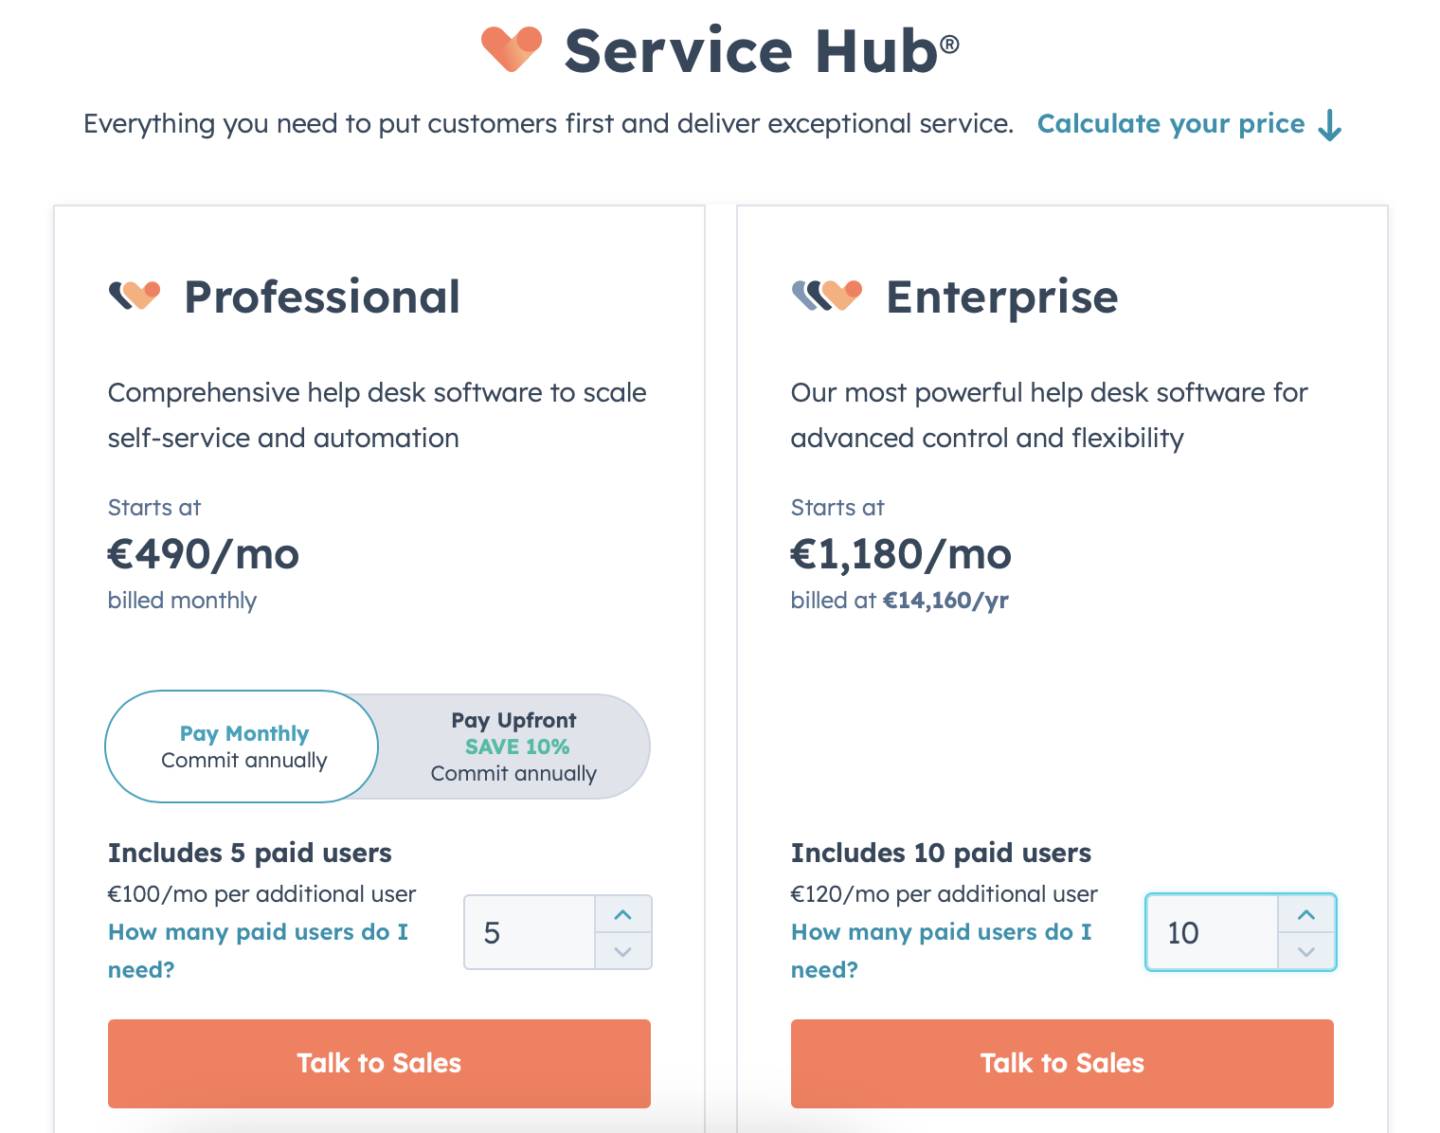
Task: Click Talk to Sales under Enterprise plan
Action: [1062, 1063]
